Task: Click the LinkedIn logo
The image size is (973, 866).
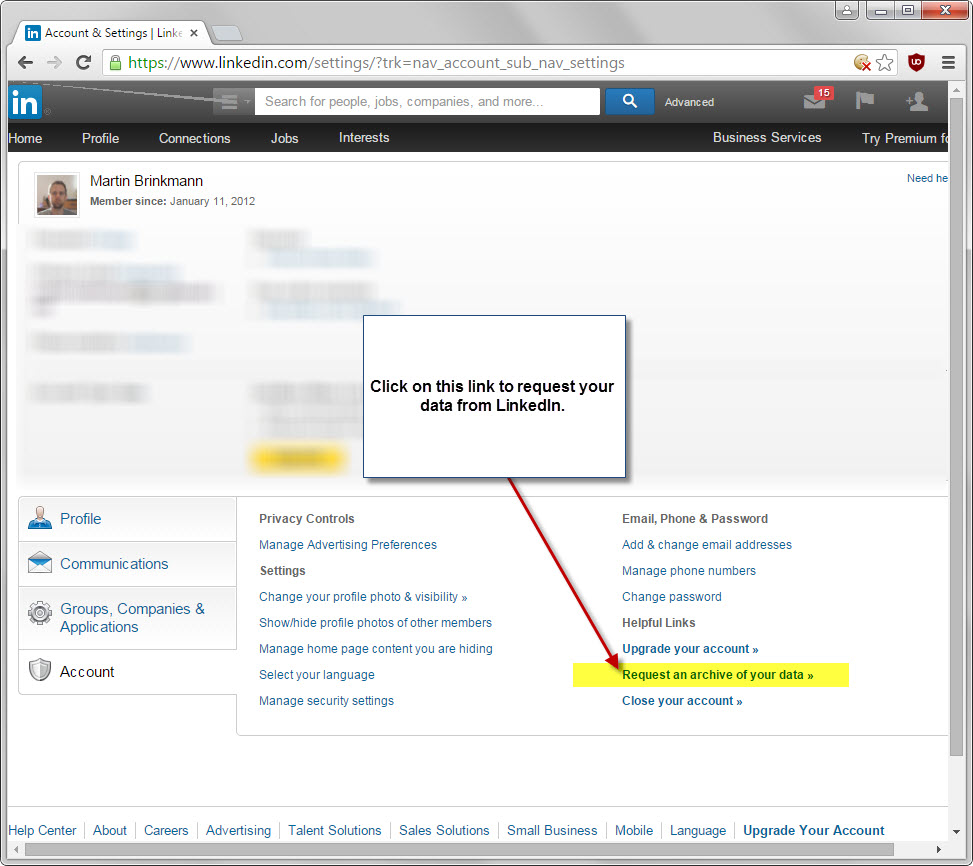Action: click(25, 102)
